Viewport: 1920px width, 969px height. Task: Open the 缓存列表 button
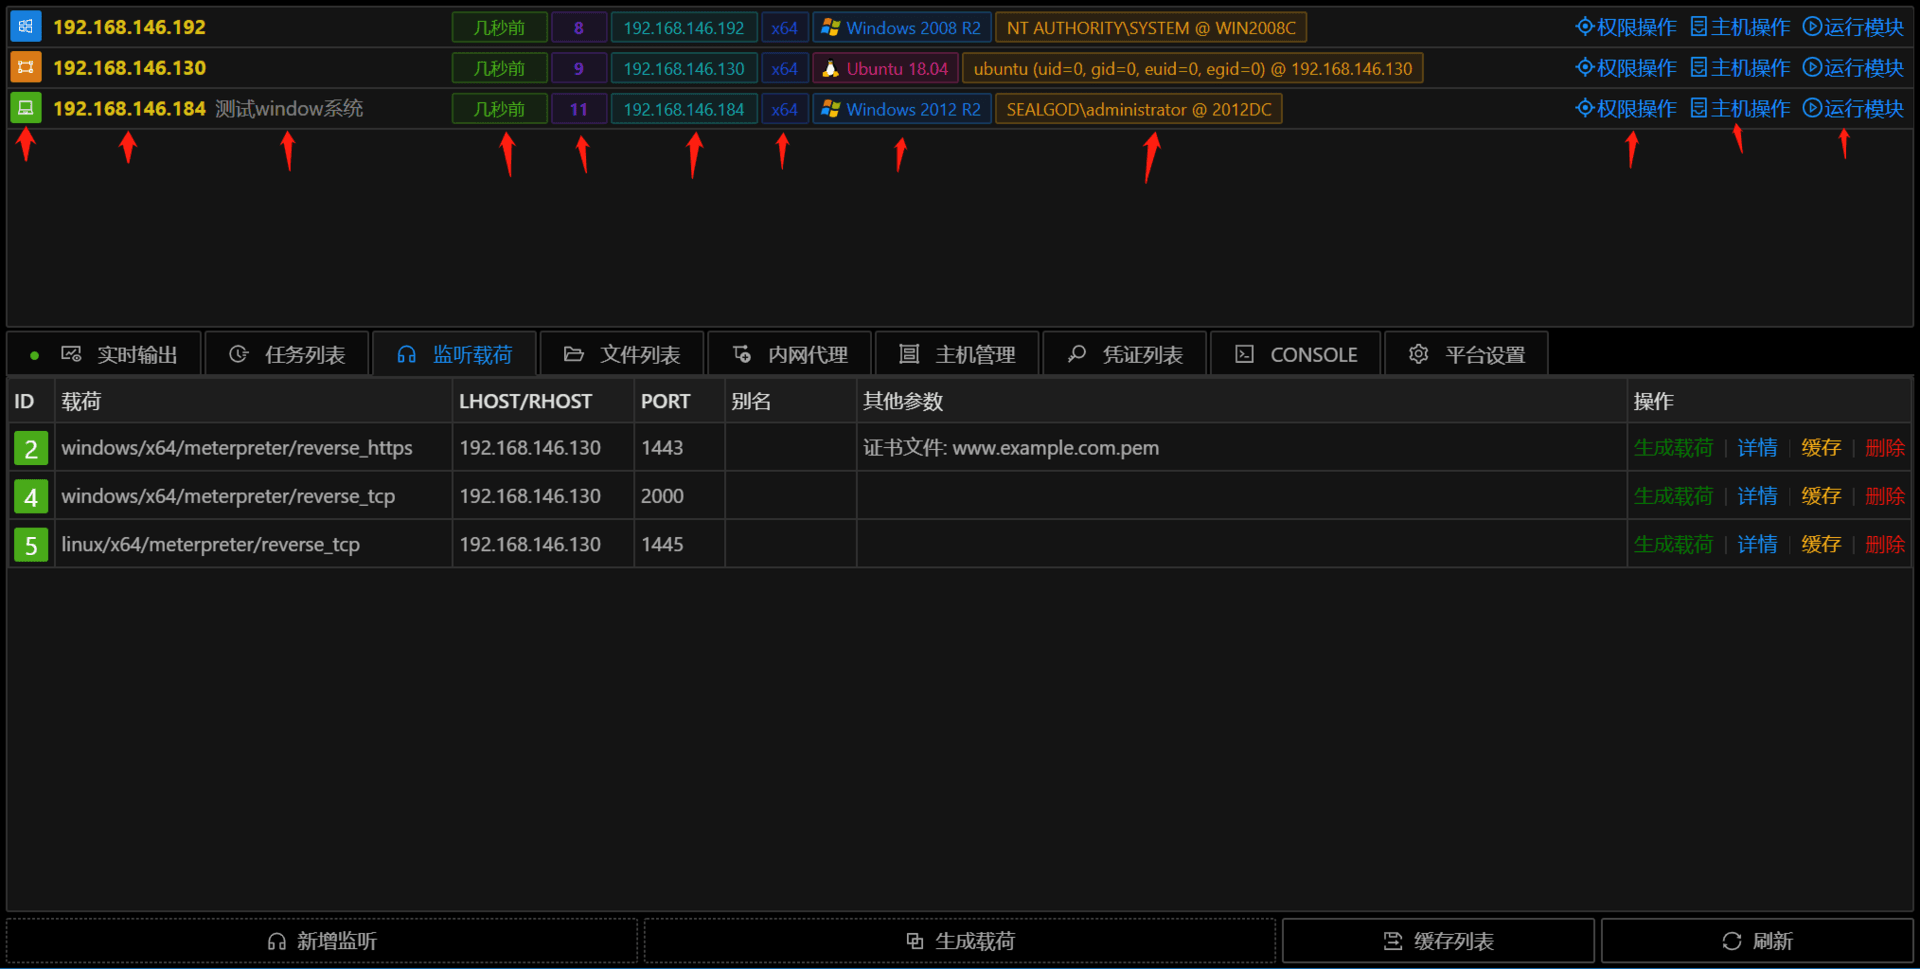[1438, 941]
